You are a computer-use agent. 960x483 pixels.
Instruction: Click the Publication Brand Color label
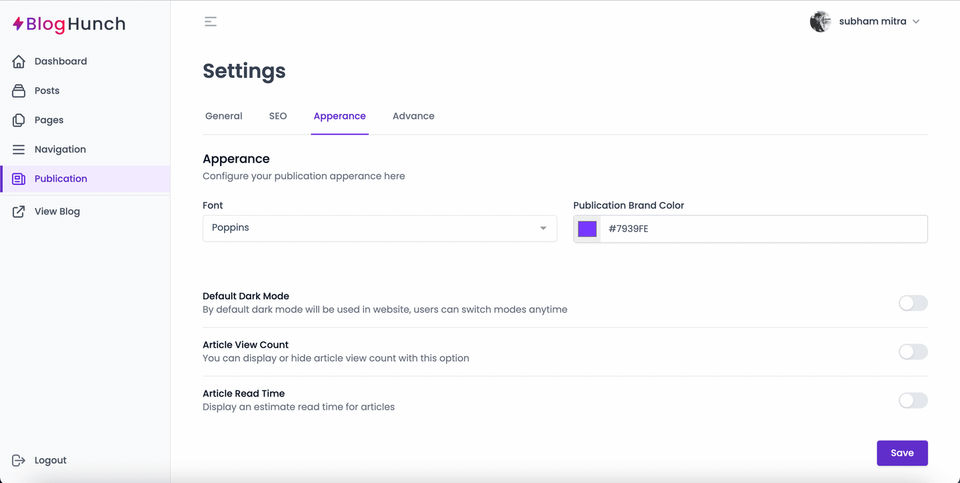[629, 206]
